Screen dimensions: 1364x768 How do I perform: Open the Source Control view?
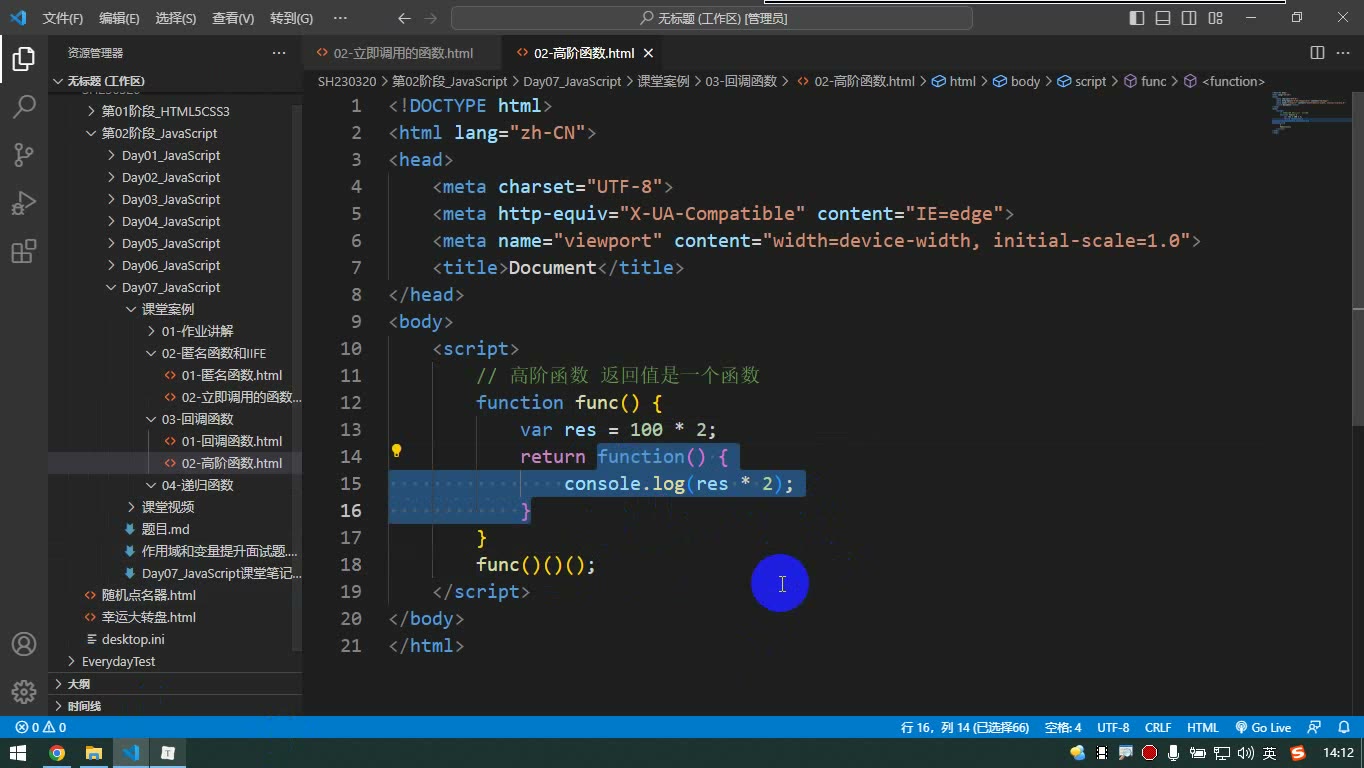(24, 154)
